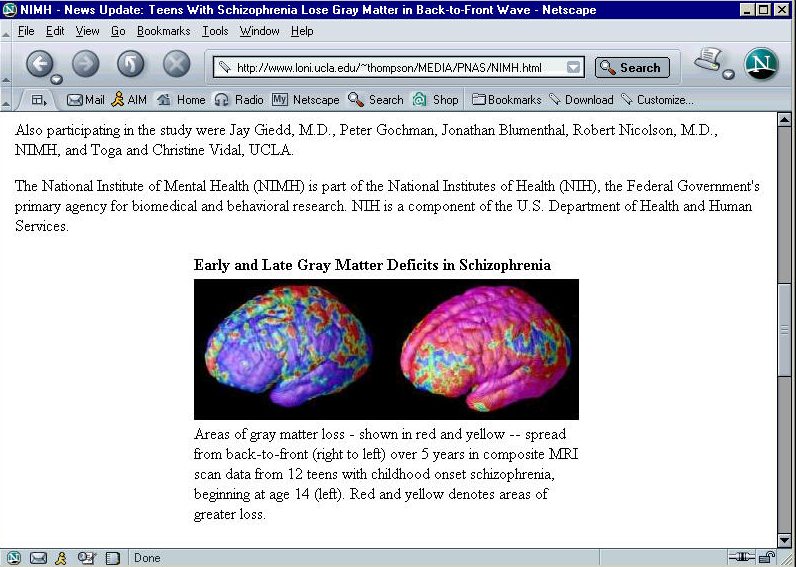Click the Forward navigation button
This screenshot has width=796, height=567.
[86, 64]
